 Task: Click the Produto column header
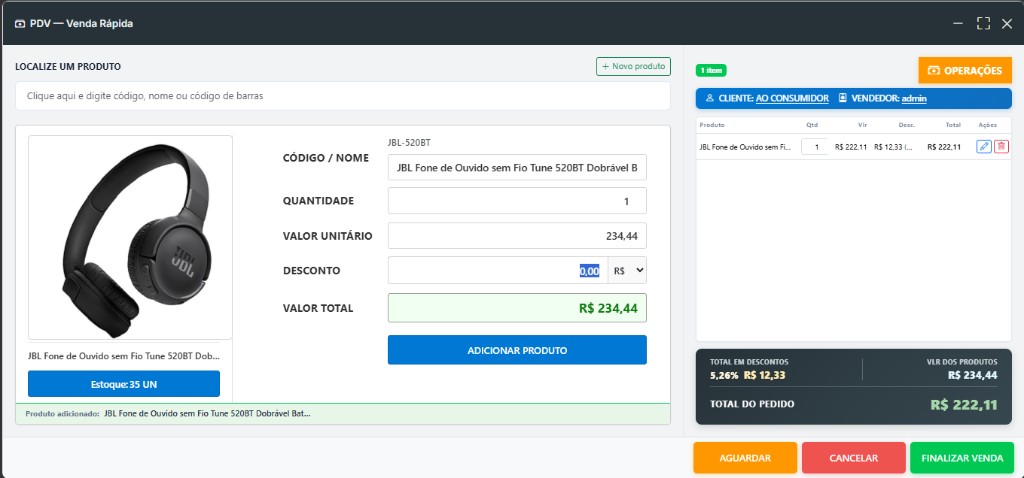tap(712, 125)
